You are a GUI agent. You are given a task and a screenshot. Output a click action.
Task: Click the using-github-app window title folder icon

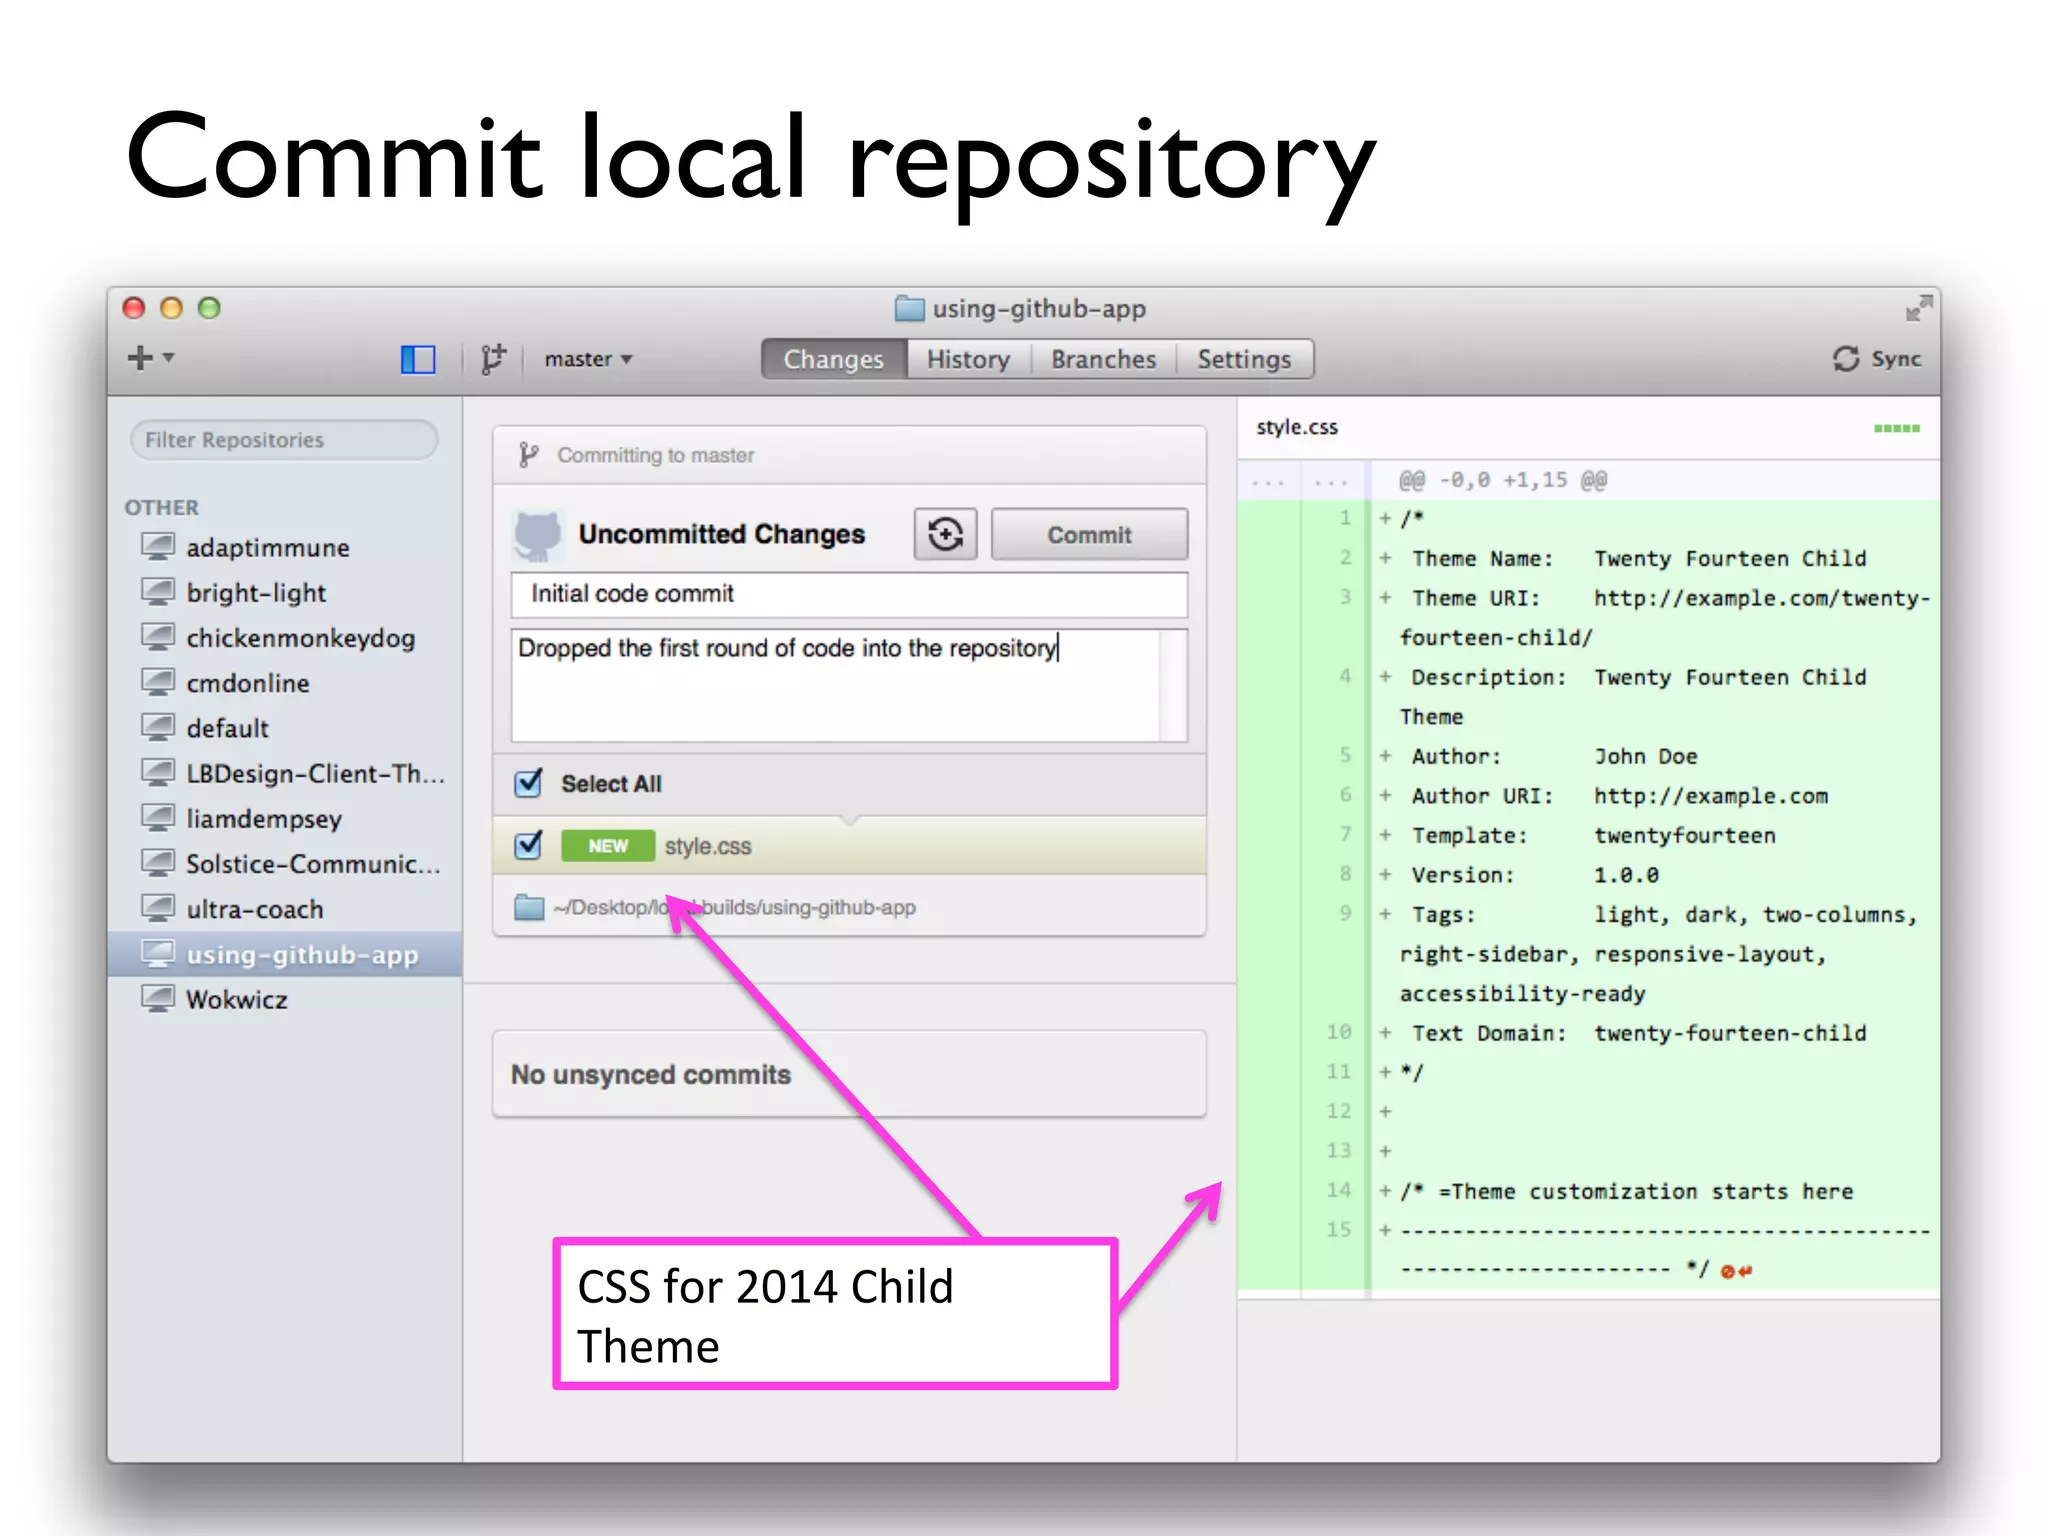click(909, 308)
